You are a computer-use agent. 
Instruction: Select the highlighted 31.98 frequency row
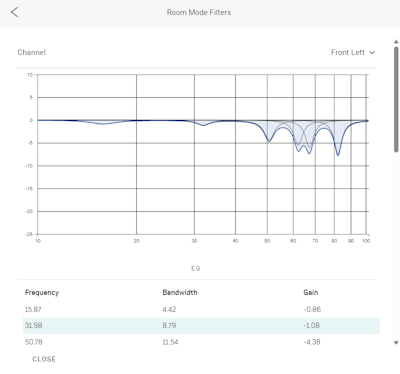point(201,325)
